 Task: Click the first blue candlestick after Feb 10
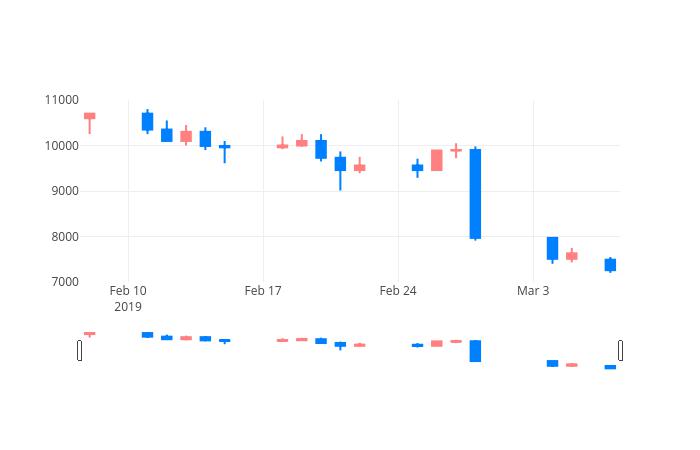tap(147, 121)
